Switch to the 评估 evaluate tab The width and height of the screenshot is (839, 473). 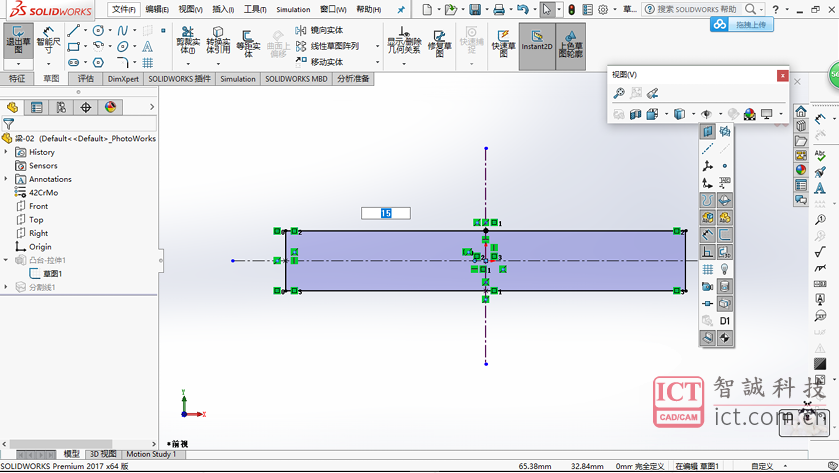[x=86, y=79]
